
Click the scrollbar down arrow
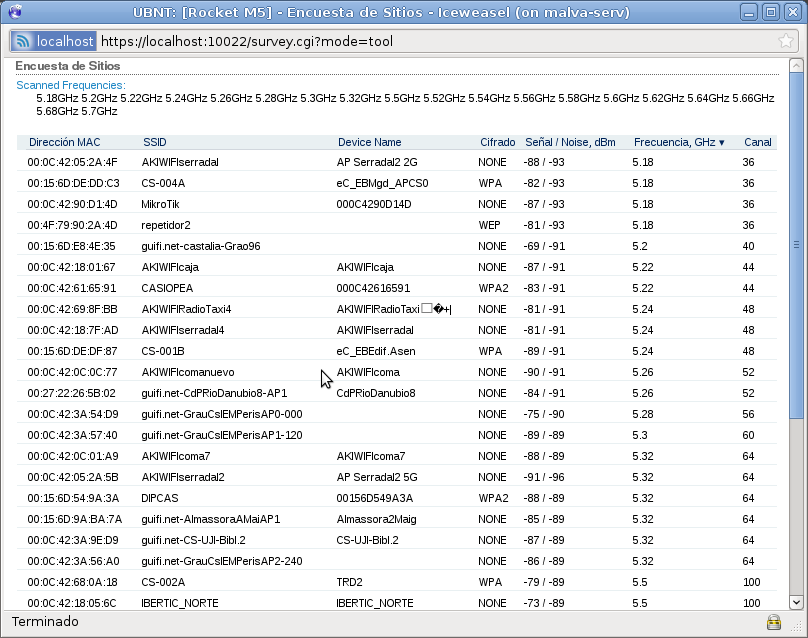pyautogui.click(x=796, y=602)
